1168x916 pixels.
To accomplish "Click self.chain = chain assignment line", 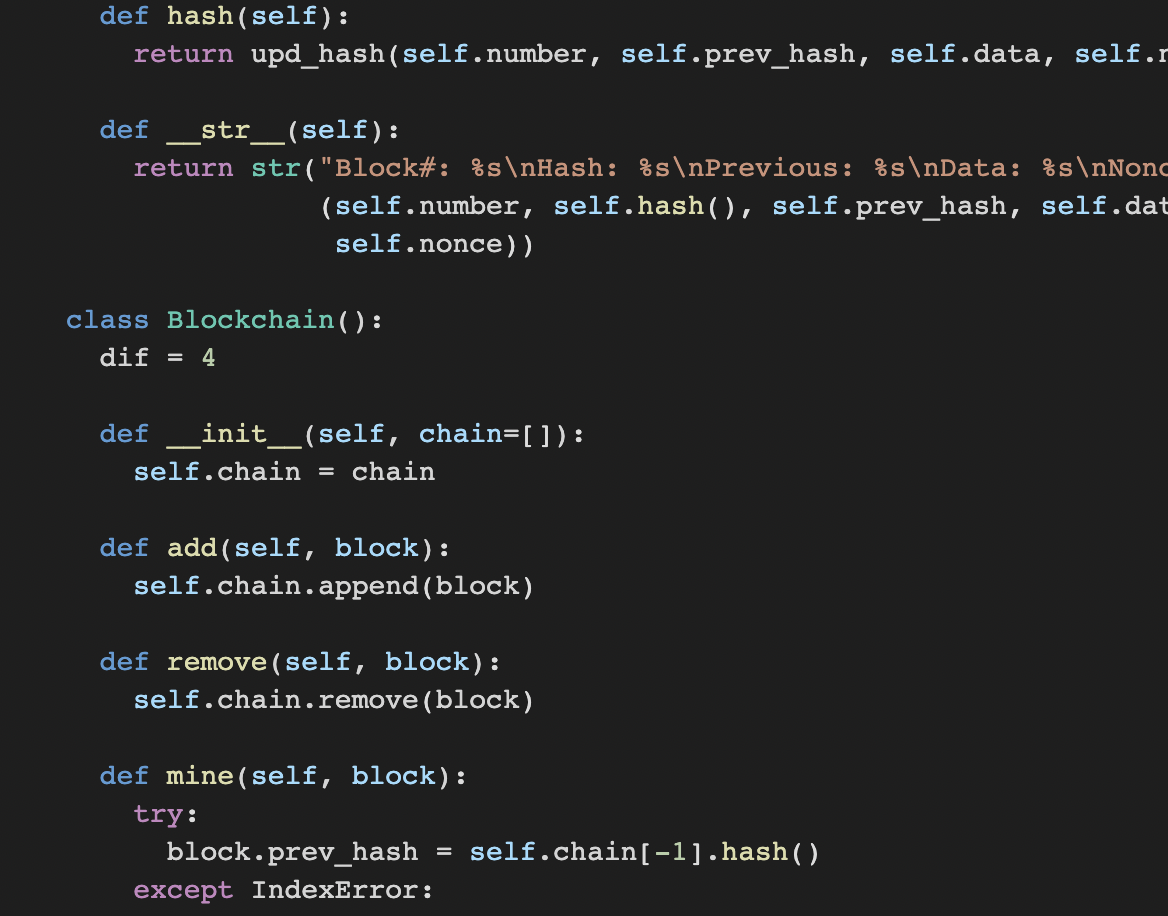I will 284,472.
